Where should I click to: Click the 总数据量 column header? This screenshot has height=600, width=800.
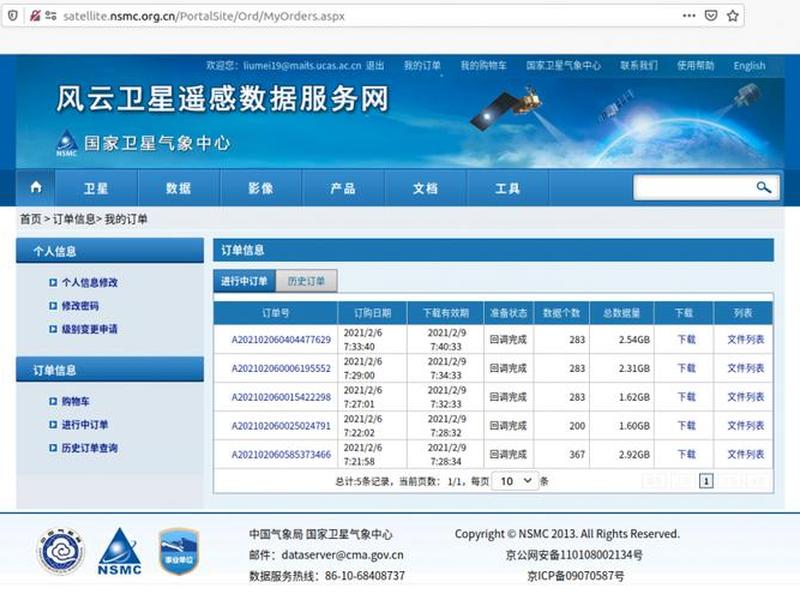click(621, 313)
